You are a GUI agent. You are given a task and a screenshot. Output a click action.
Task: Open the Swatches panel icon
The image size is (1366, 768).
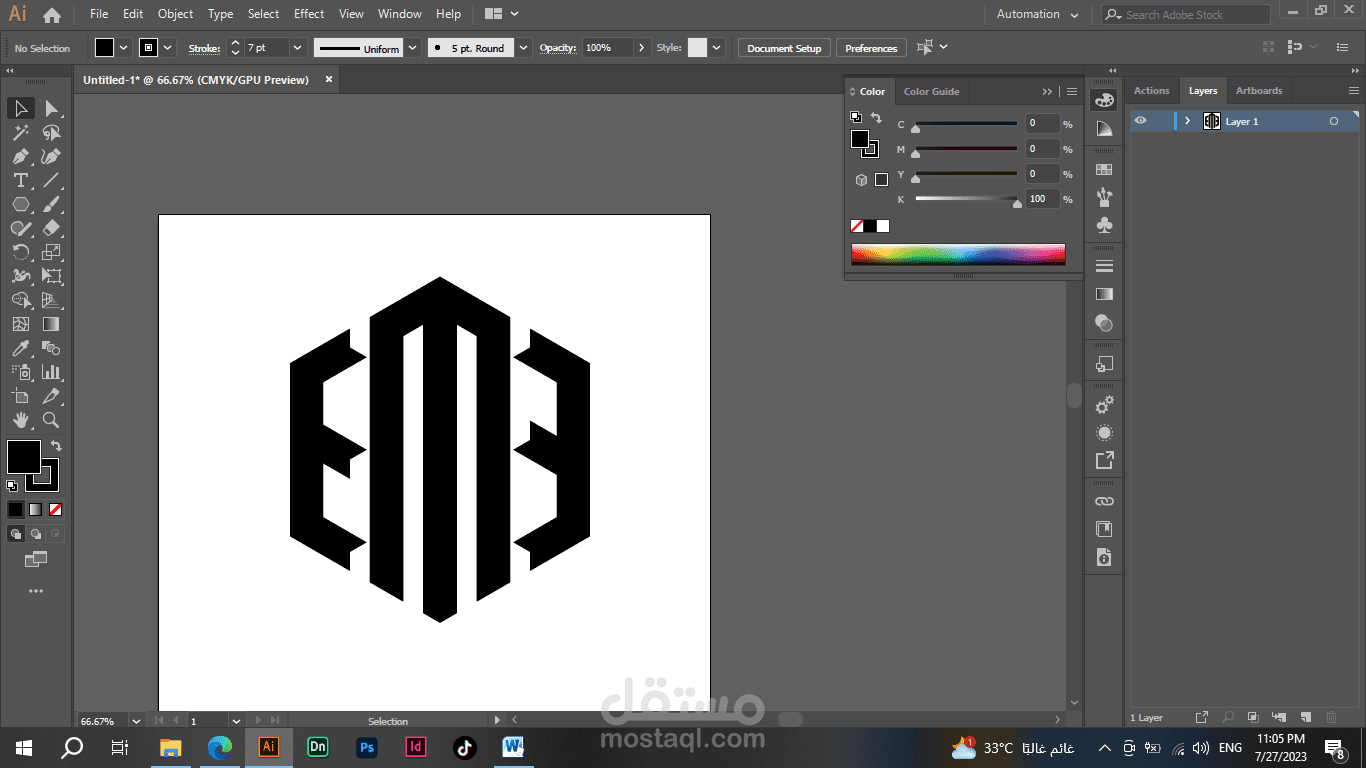coord(1104,170)
